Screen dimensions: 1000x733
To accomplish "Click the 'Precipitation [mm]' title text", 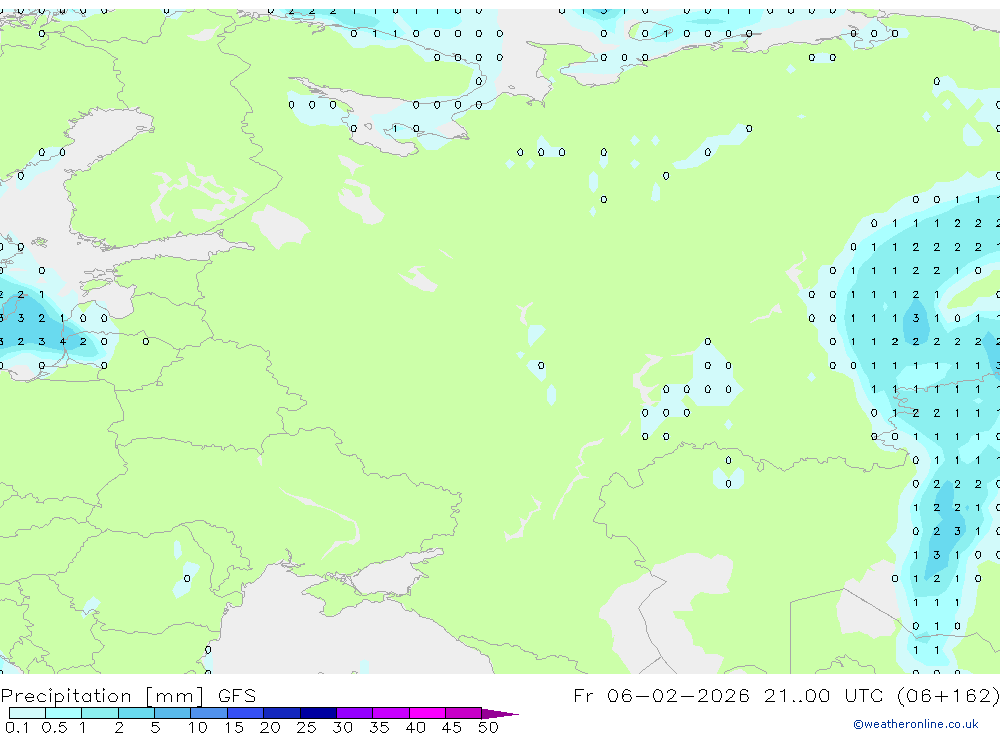I will point(102,696).
